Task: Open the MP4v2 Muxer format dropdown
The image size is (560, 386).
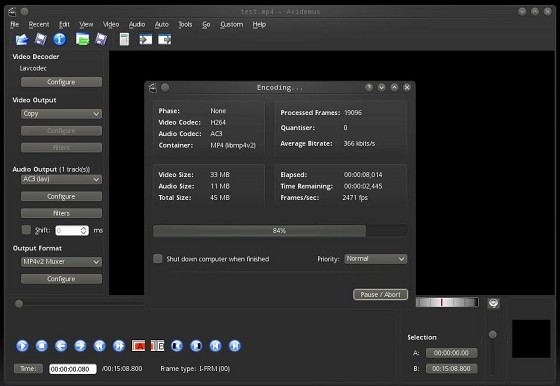Action: tap(61, 262)
